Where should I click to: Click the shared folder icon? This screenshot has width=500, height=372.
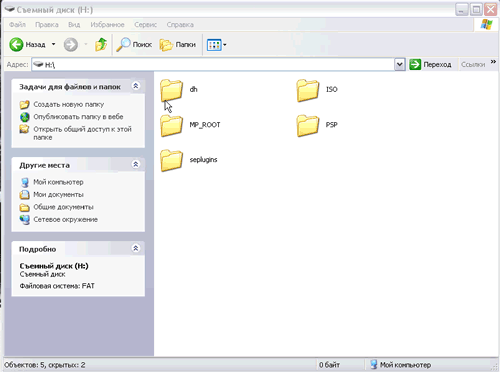(x=24, y=129)
